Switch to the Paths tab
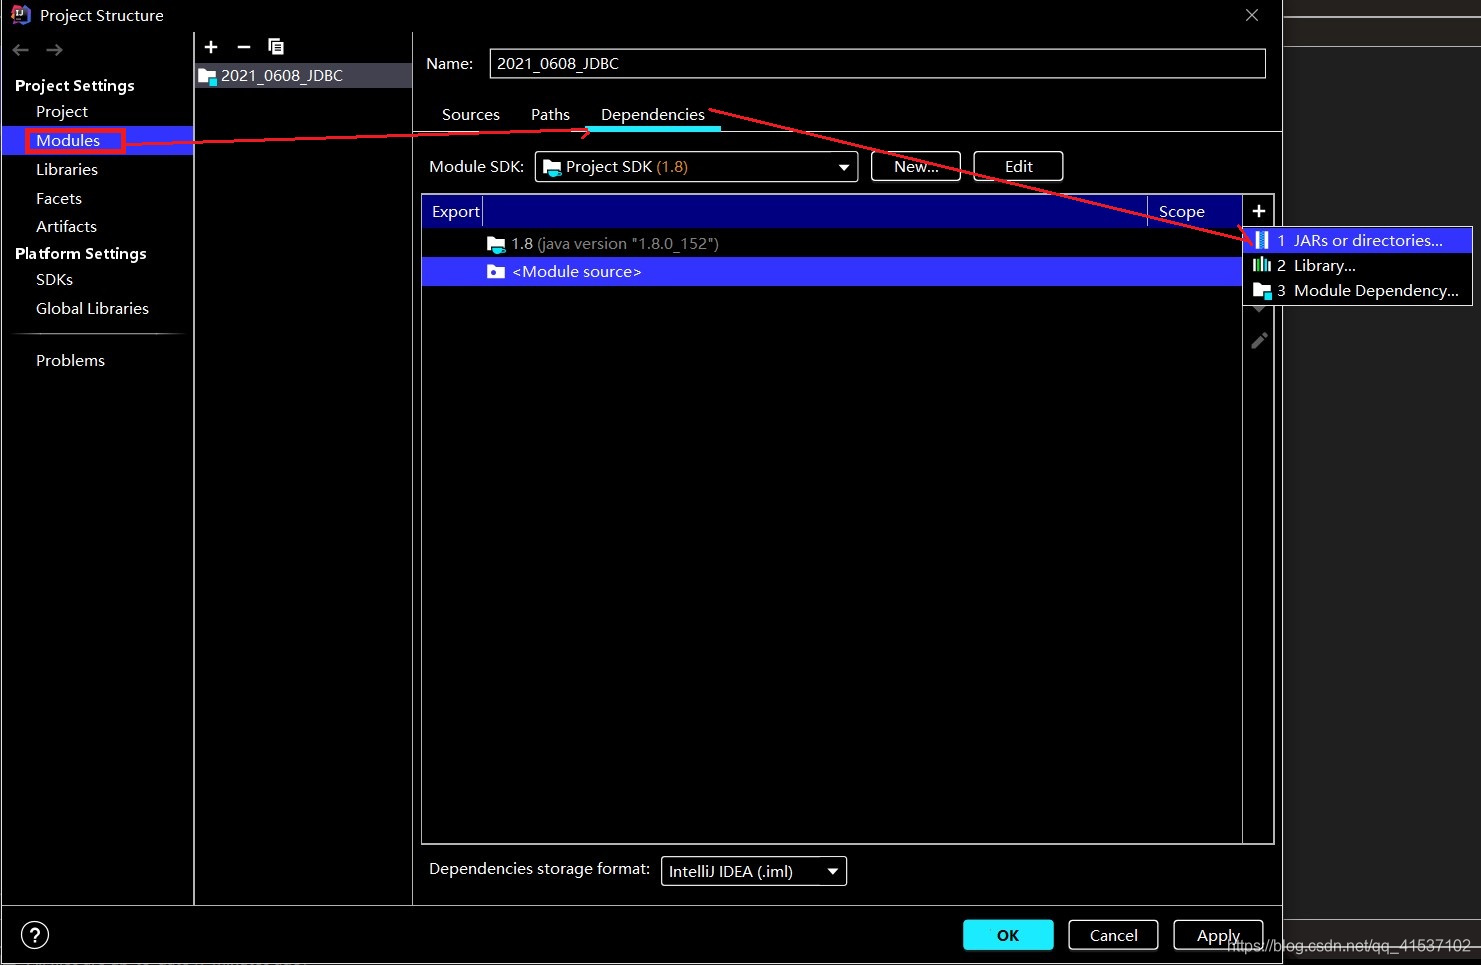Image resolution: width=1481 pixels, height=965 pixels. point(550,114)
